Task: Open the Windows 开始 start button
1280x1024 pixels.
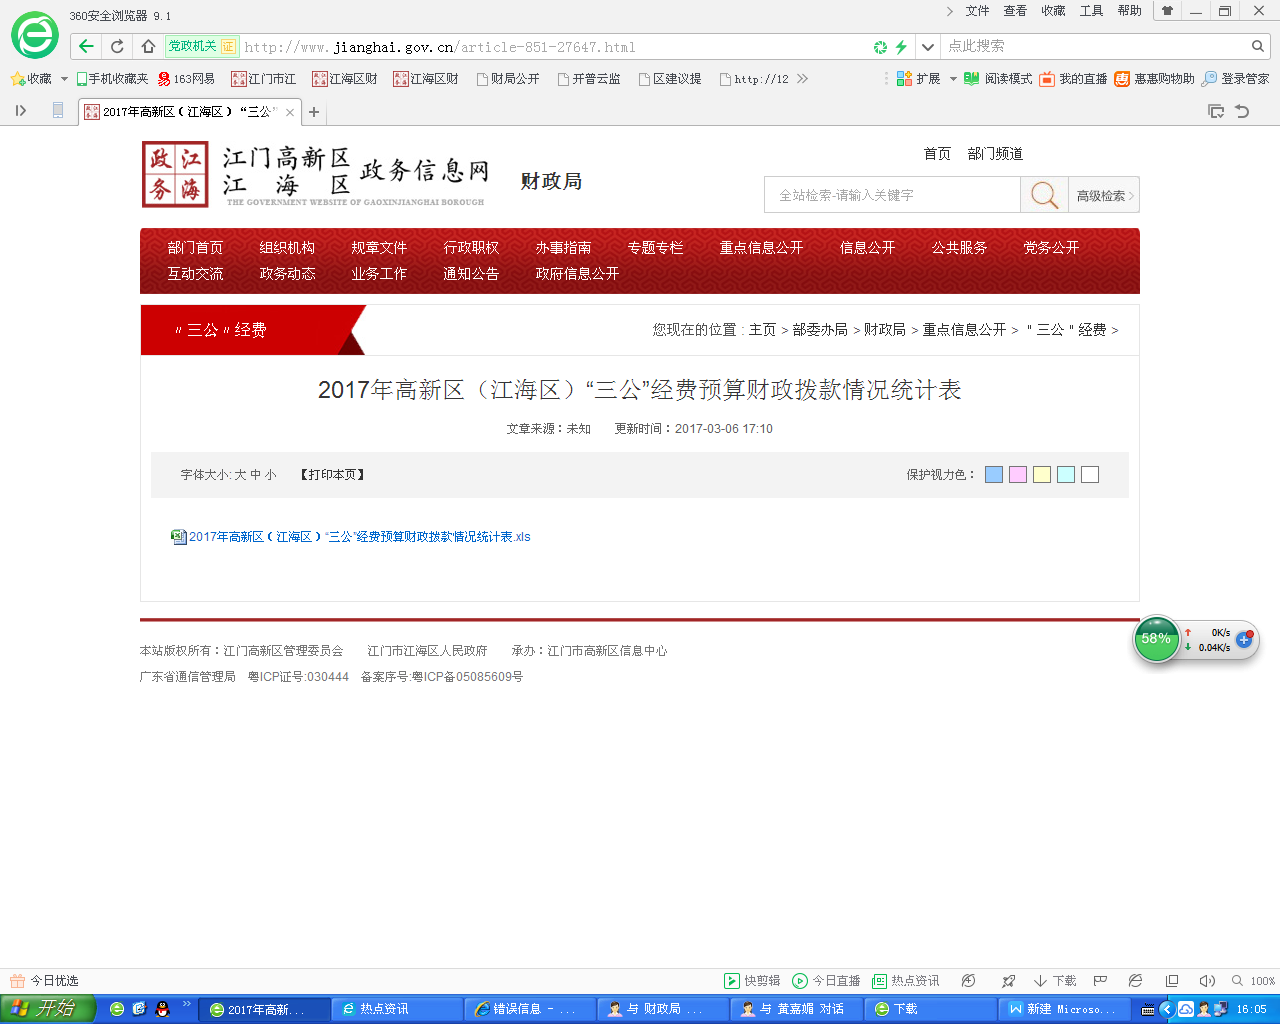Action: tap(47, 1009)
